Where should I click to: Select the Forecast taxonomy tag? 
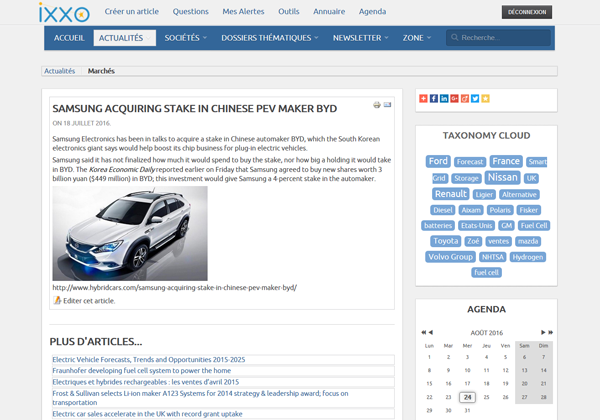[x=470, y=162]
